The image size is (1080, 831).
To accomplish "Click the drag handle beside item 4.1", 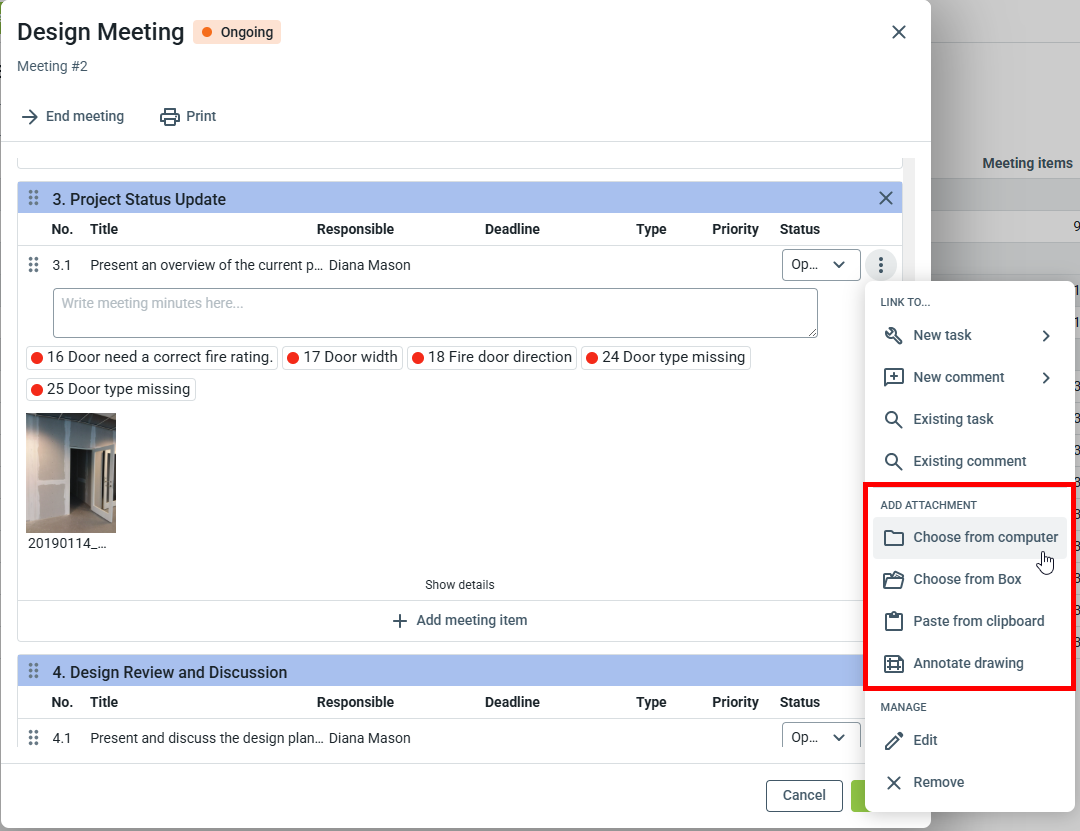I will click(x=34, y=738).
